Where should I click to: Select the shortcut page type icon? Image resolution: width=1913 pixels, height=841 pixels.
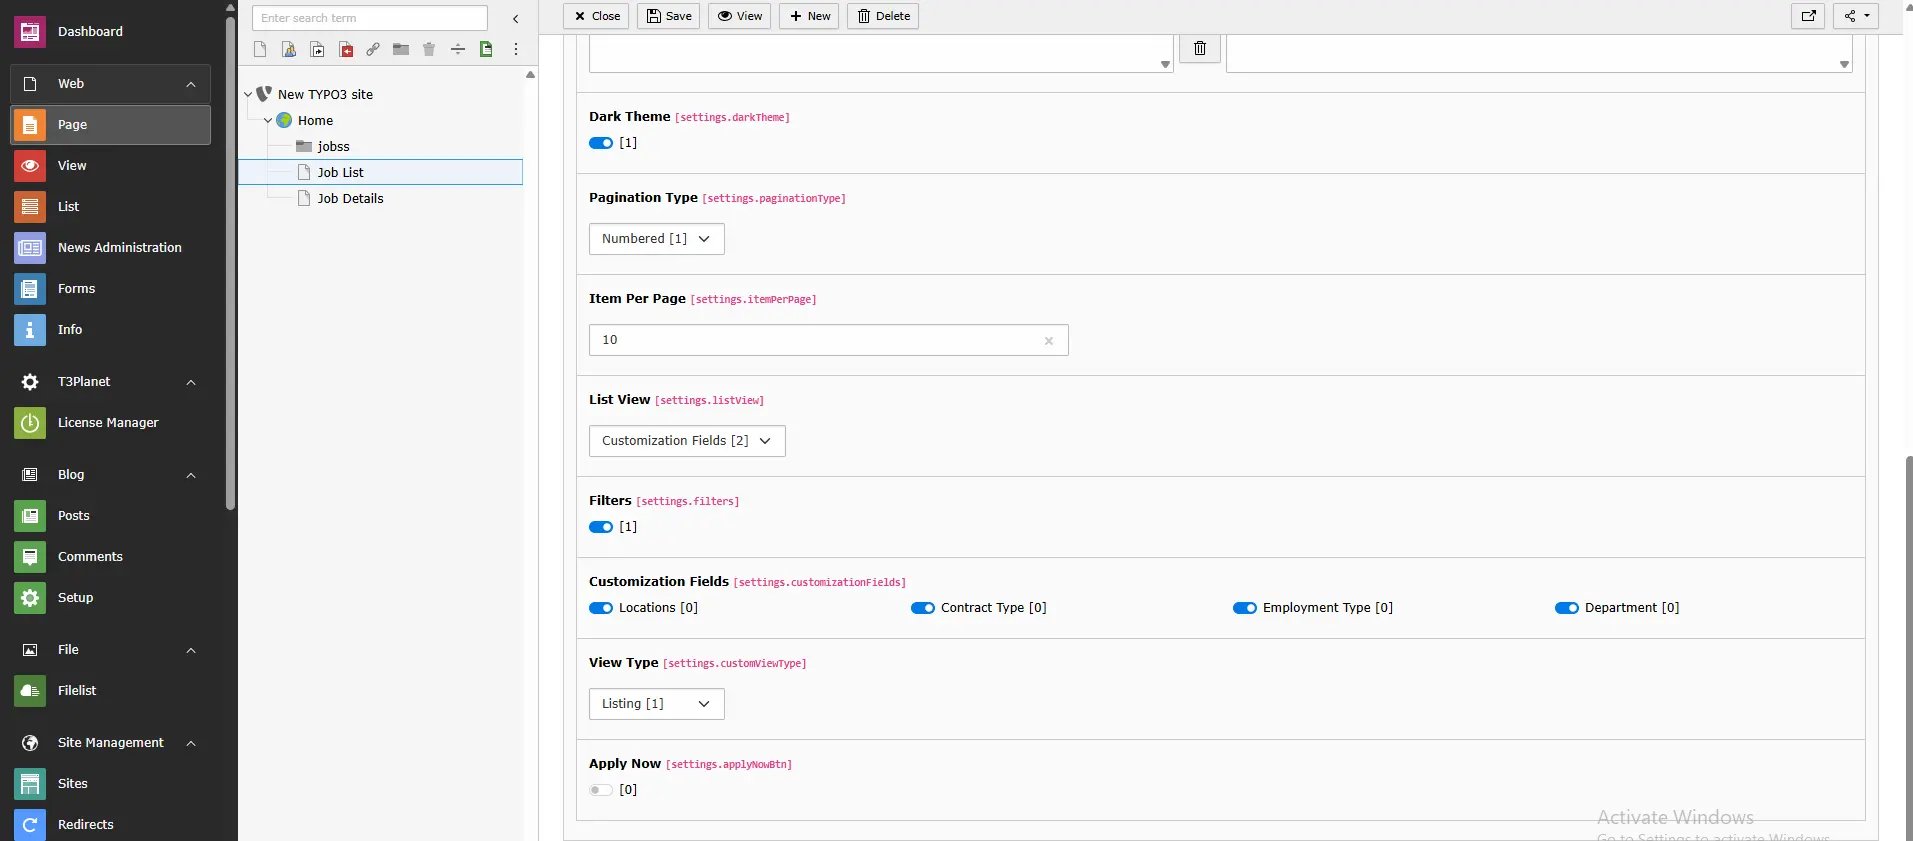tap(317, 49)
